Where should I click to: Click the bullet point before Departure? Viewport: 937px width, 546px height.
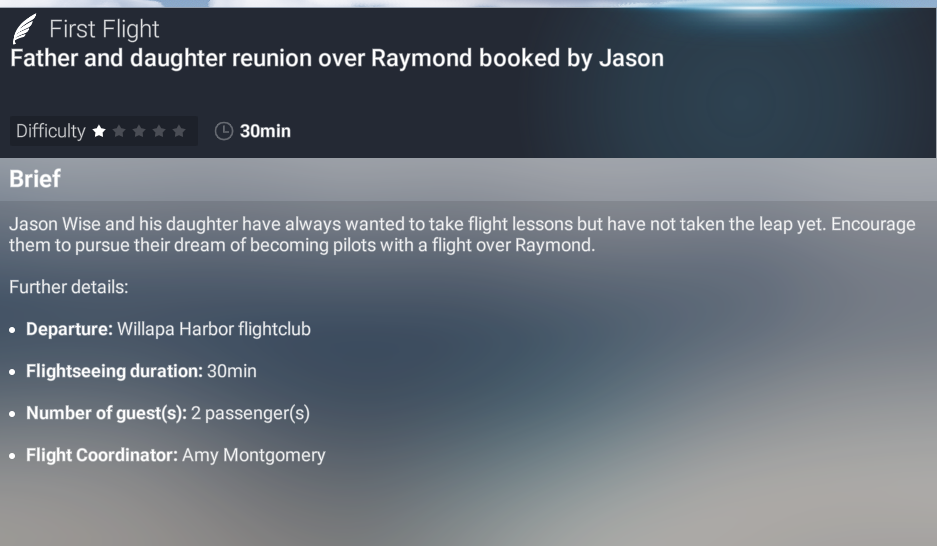(13, 330)
